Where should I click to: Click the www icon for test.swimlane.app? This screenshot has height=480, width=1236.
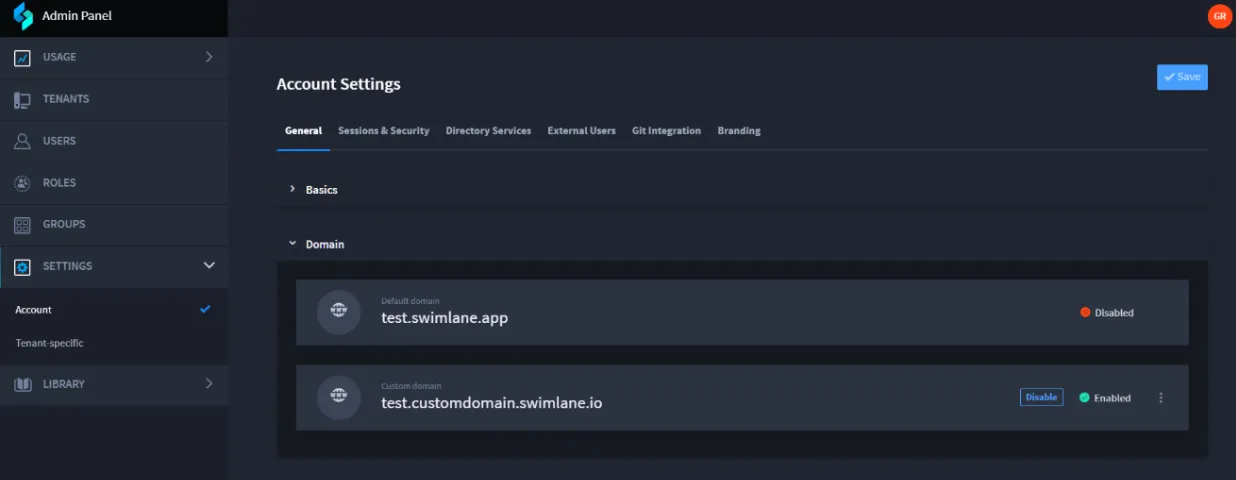(339, 312)
